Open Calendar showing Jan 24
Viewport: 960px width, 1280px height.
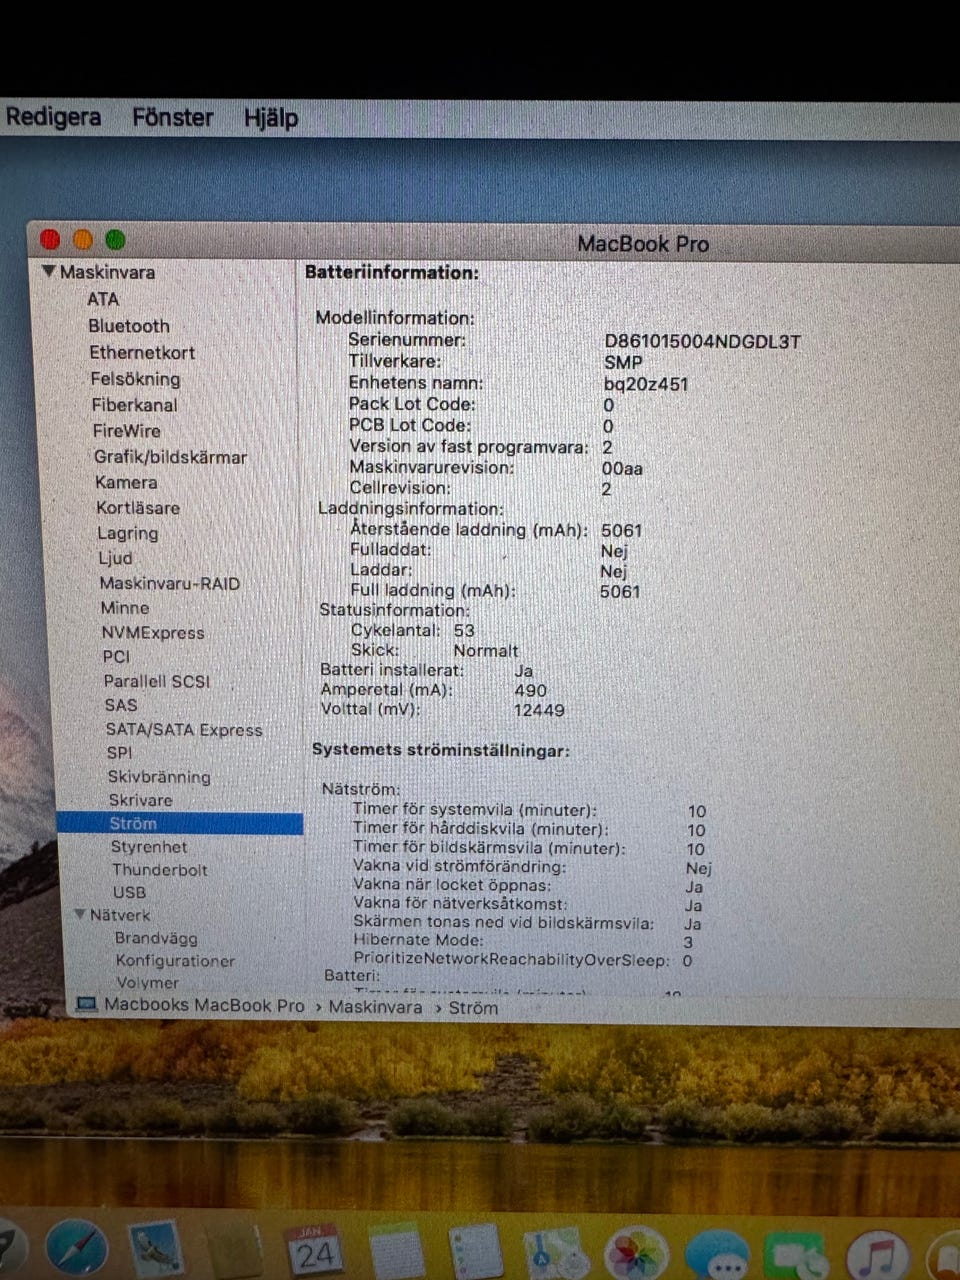314,1252
